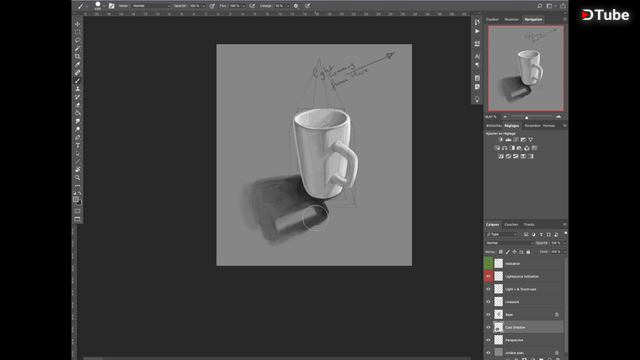Open brush Opacité value dropdown
640x360 pixels.
click(x=203, y=6)
